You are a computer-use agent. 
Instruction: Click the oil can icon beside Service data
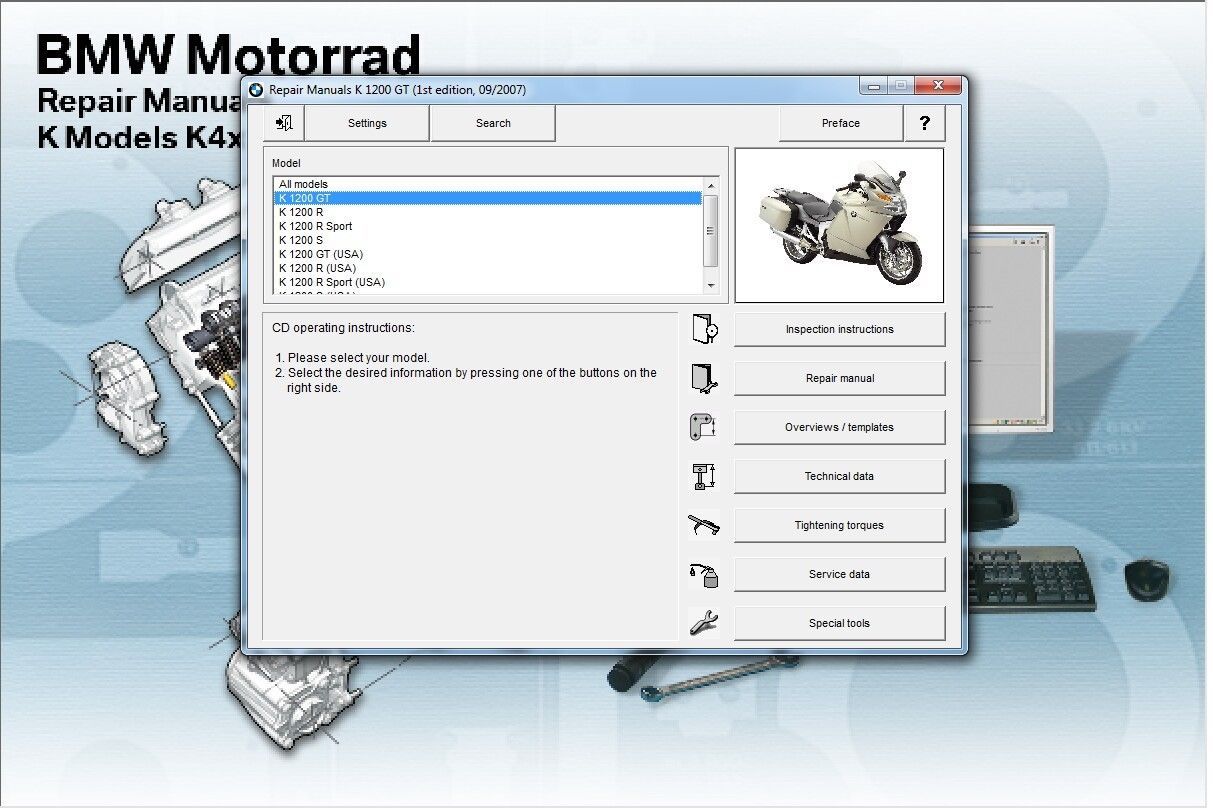(x=704, y=573)
